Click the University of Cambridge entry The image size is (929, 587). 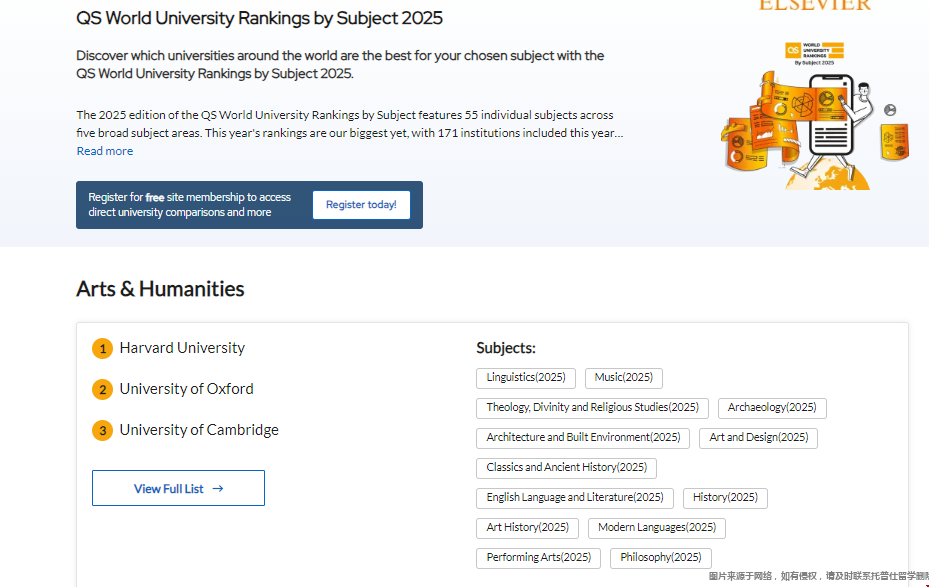pos(199,430)
